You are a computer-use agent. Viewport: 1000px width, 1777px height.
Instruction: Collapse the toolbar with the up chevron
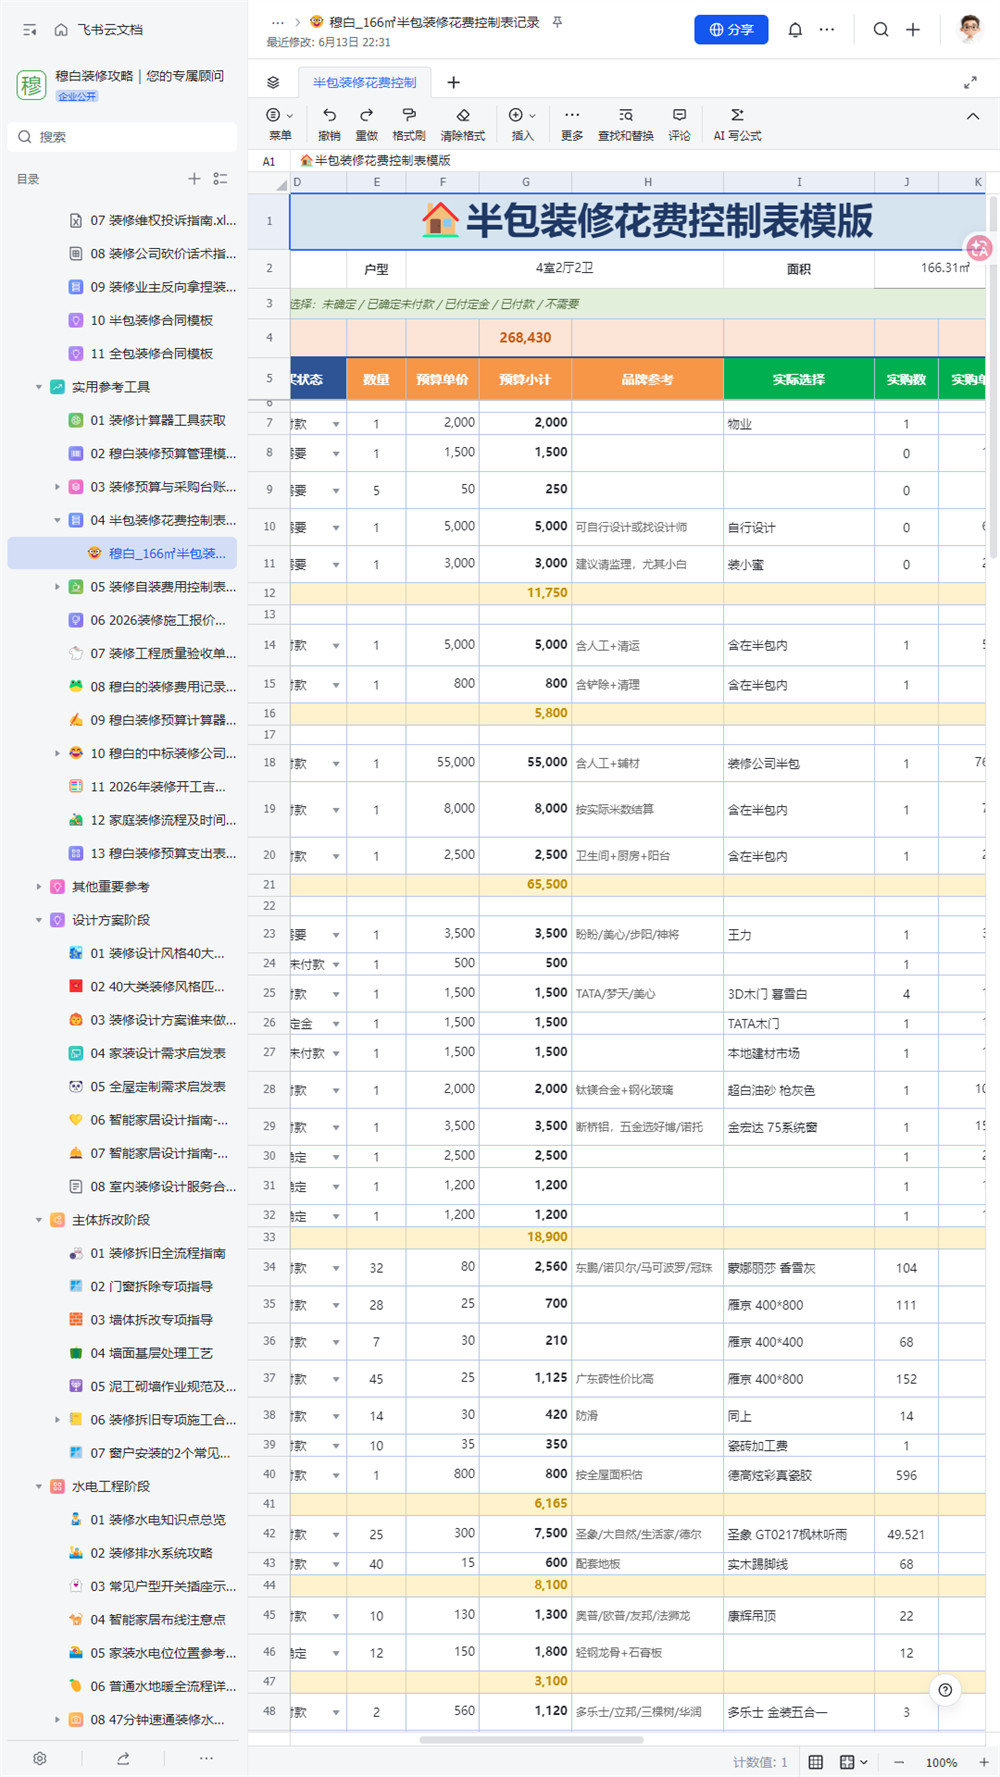click(x=973, y=117)
